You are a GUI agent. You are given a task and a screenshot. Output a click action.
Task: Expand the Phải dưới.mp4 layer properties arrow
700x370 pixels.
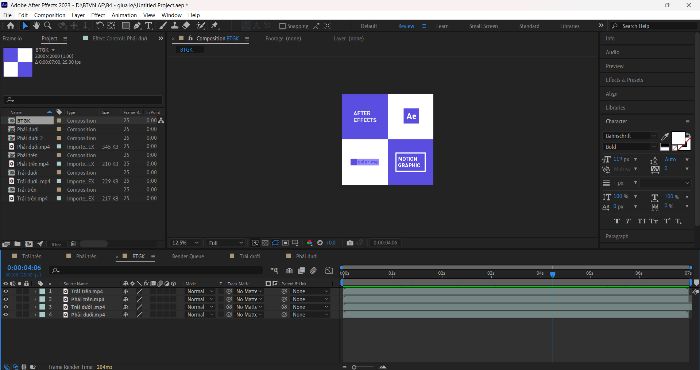coord(36,315)
